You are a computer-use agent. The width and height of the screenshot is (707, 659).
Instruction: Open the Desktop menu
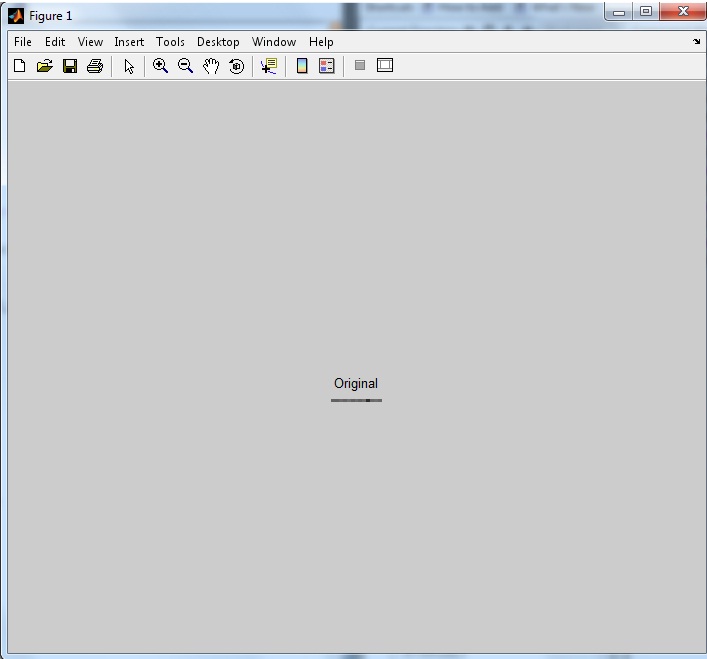[218, 42]
